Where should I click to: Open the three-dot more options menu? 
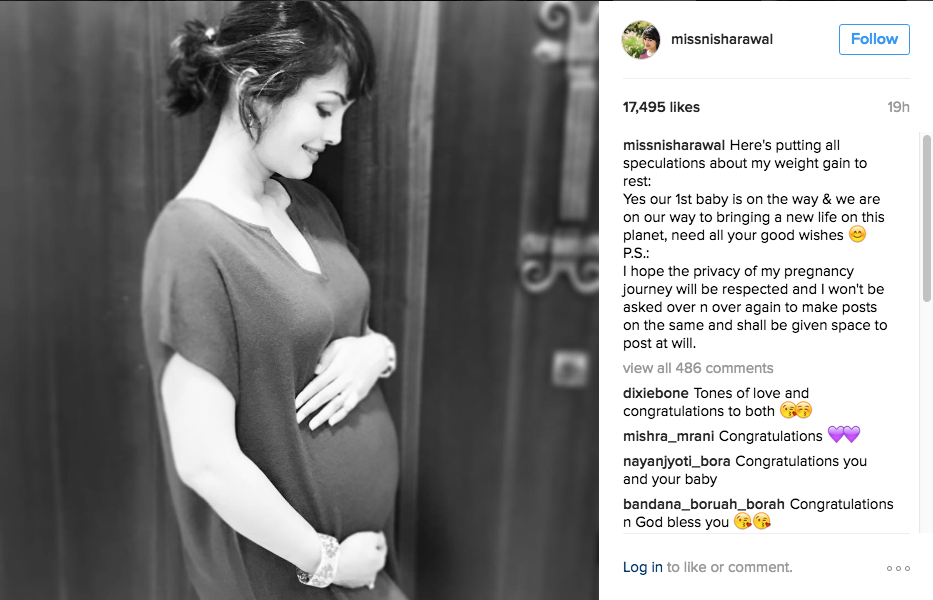click(x=898, y=568)
